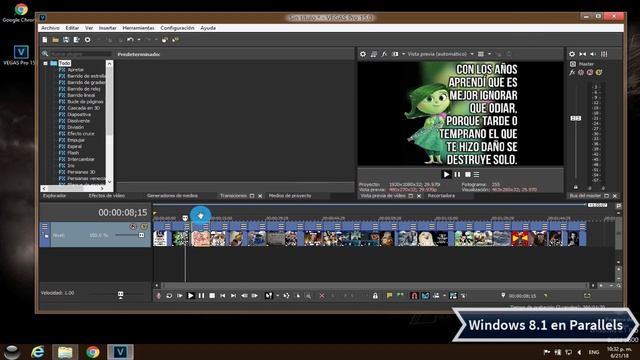This screenshot has height=360, width=640.
Task: Toggle lock envelopes padlock icon
Action: [x=375, y=296]
